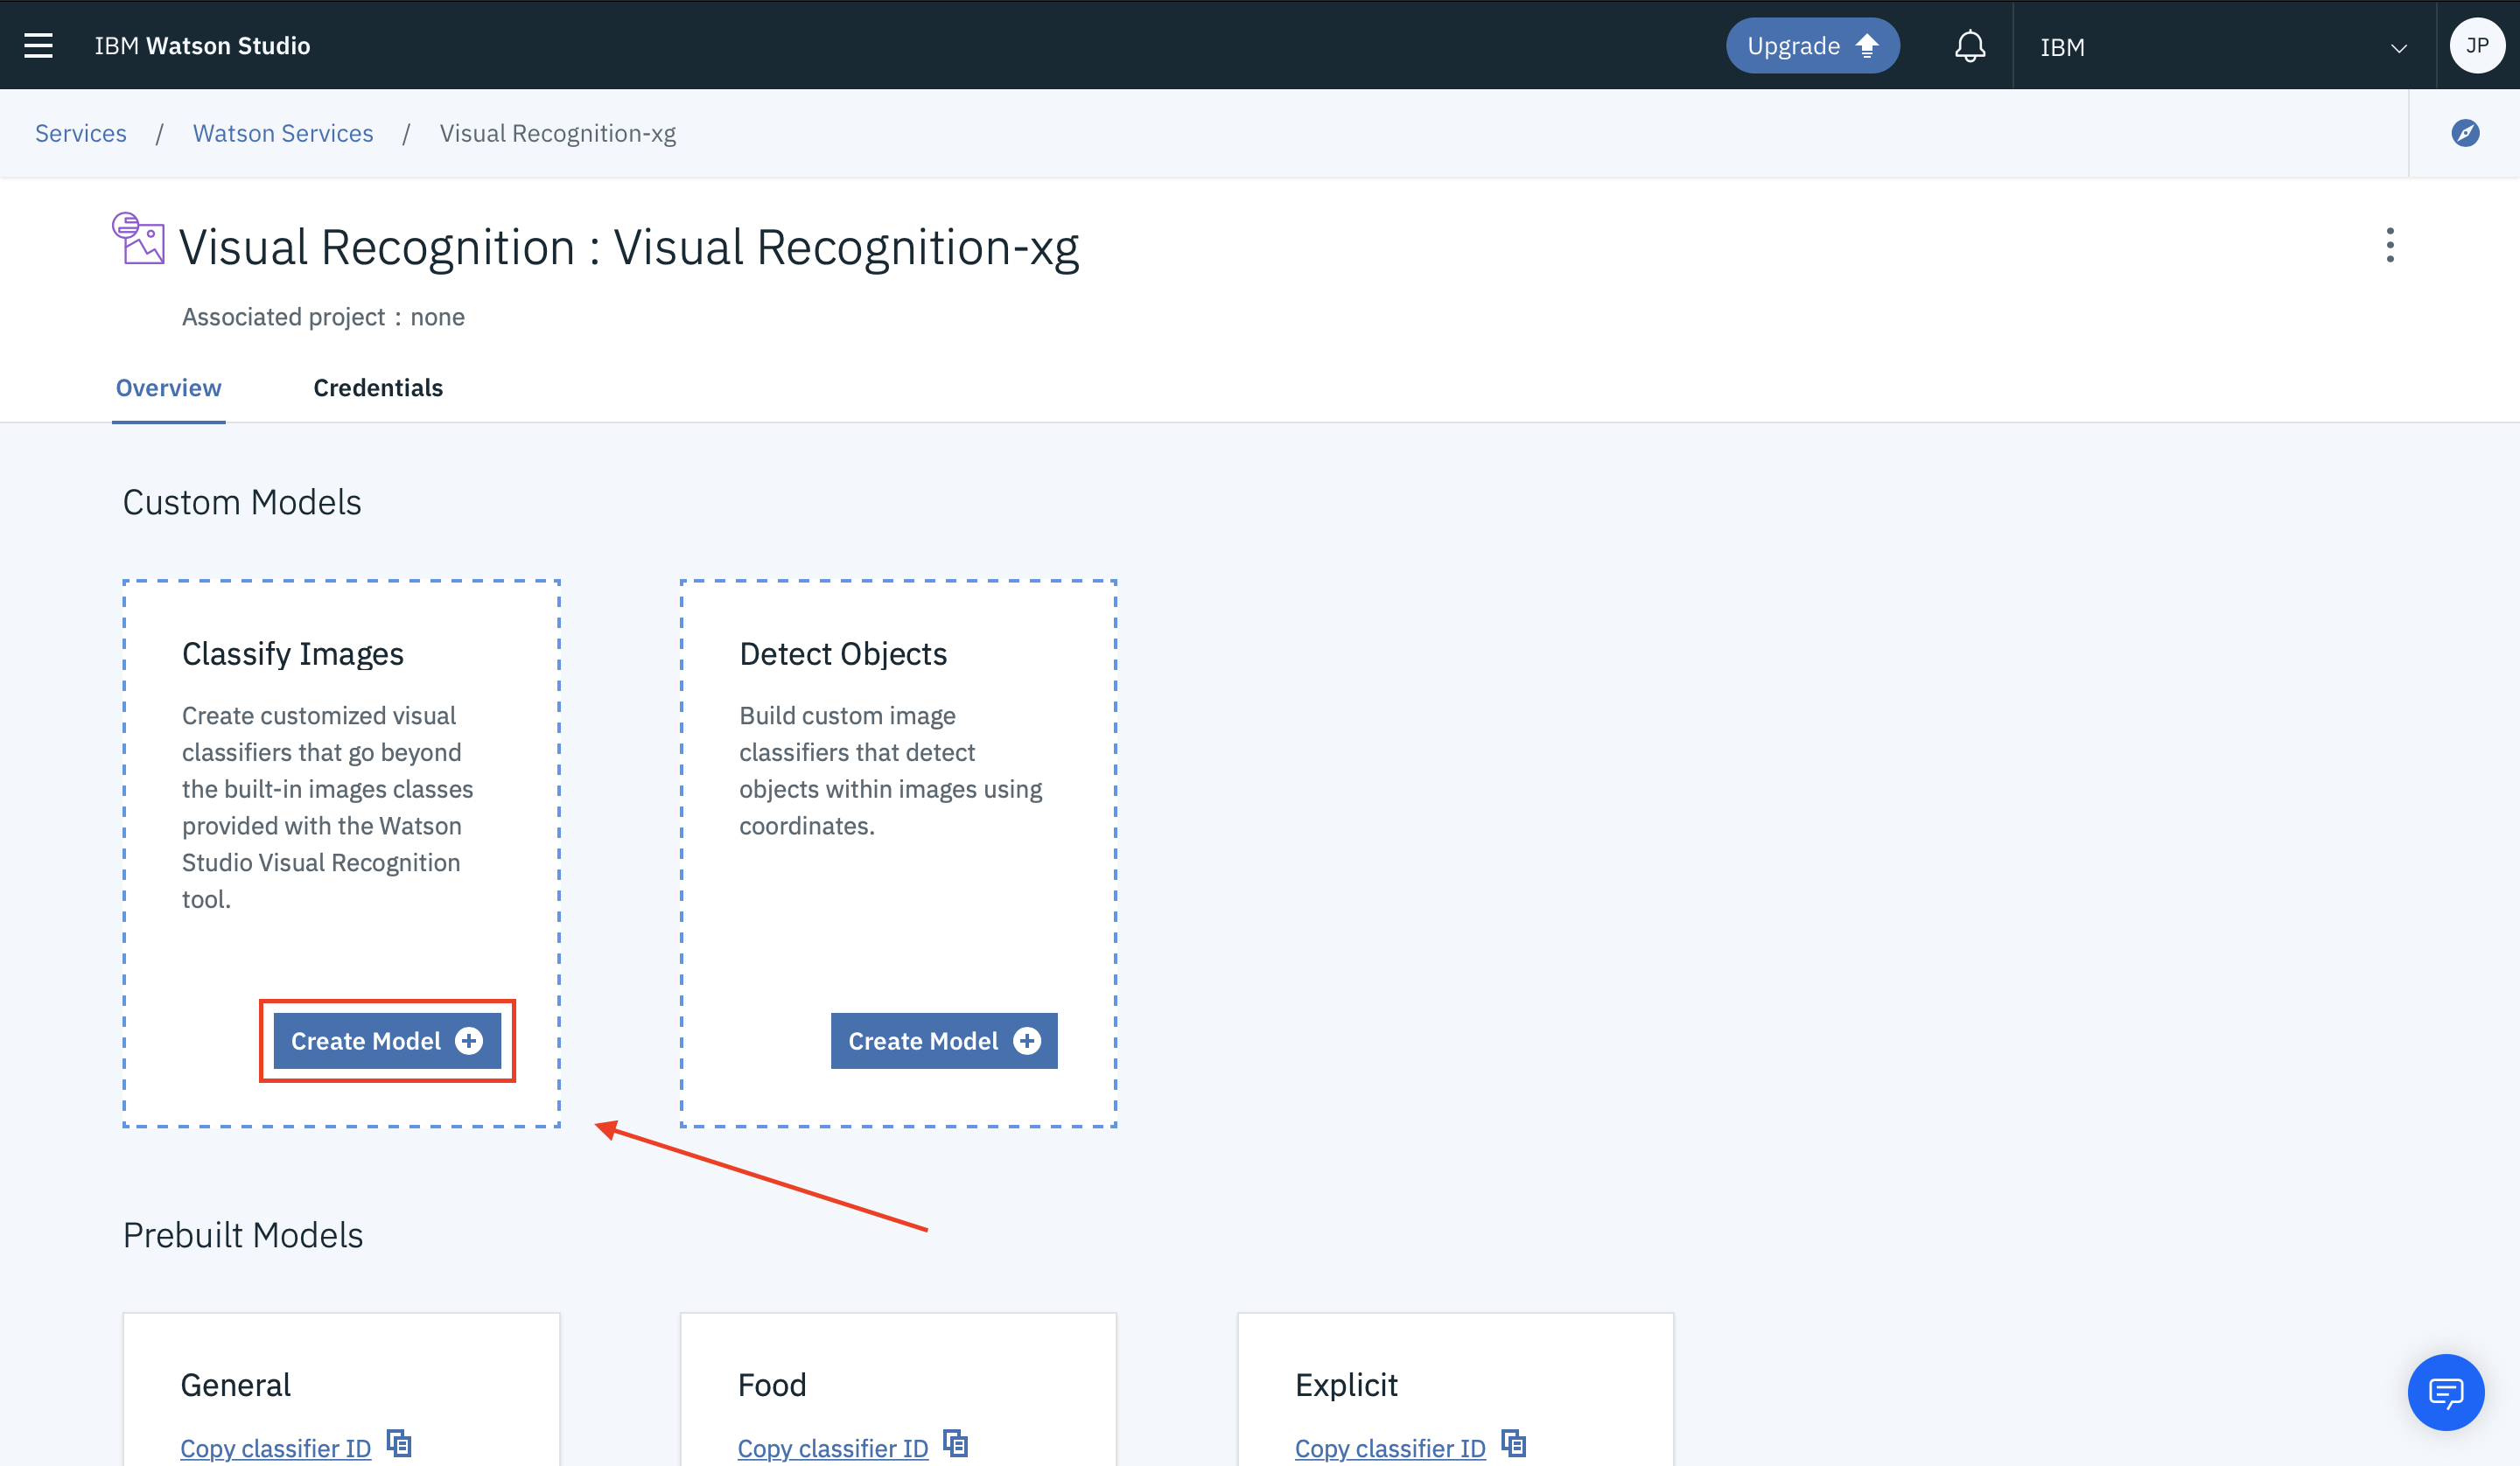Switch to the Credentials tab

pos(378,388)
